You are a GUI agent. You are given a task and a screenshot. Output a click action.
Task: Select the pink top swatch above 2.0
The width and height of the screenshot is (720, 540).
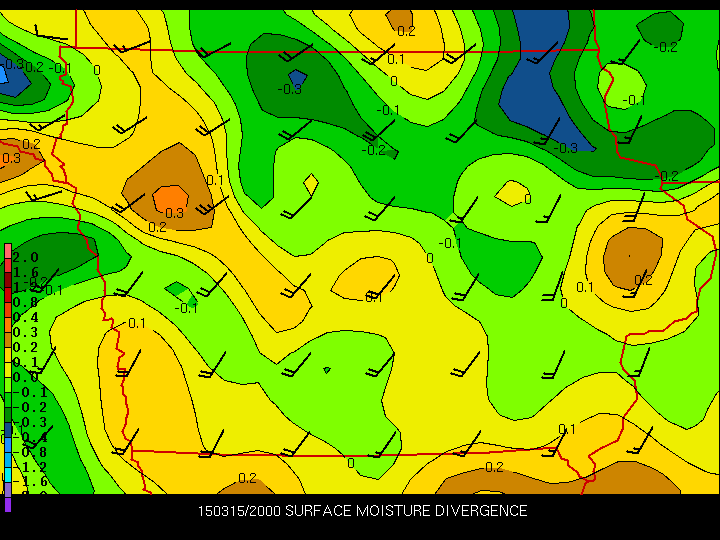8,251
